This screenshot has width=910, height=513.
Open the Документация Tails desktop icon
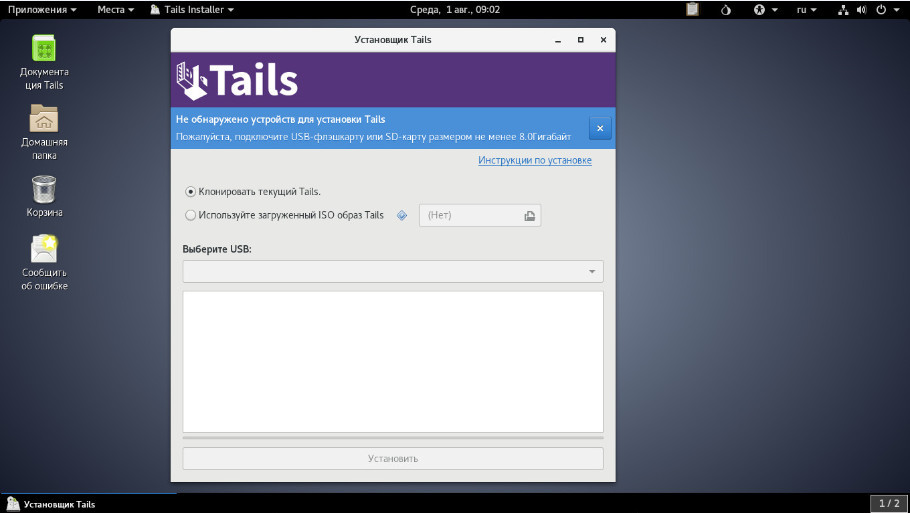click(44, 62)
